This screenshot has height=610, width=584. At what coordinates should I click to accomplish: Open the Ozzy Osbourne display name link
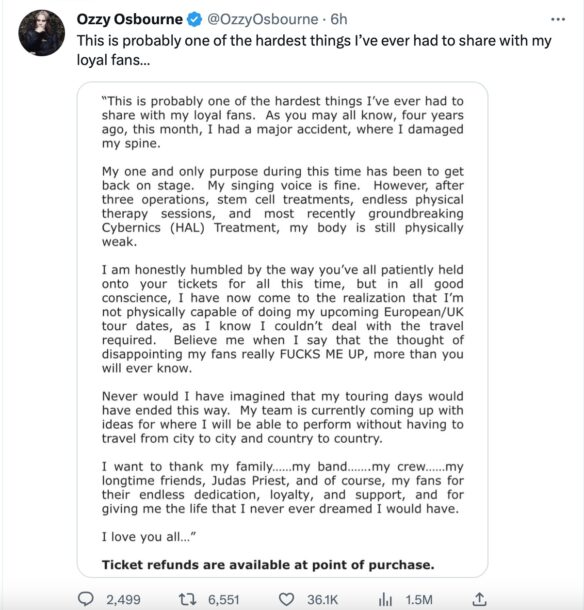[x=130, y=19]
